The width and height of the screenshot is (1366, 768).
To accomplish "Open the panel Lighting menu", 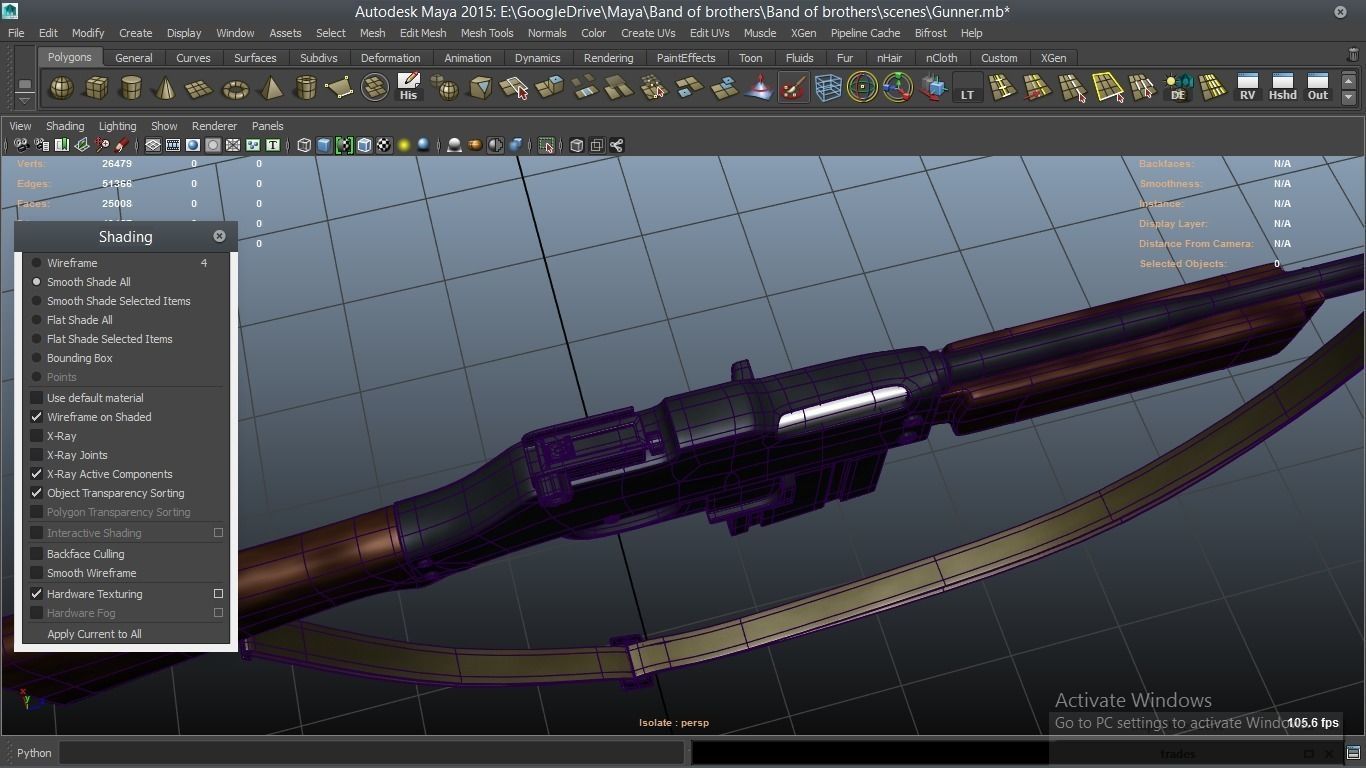I will coord(117,126).
